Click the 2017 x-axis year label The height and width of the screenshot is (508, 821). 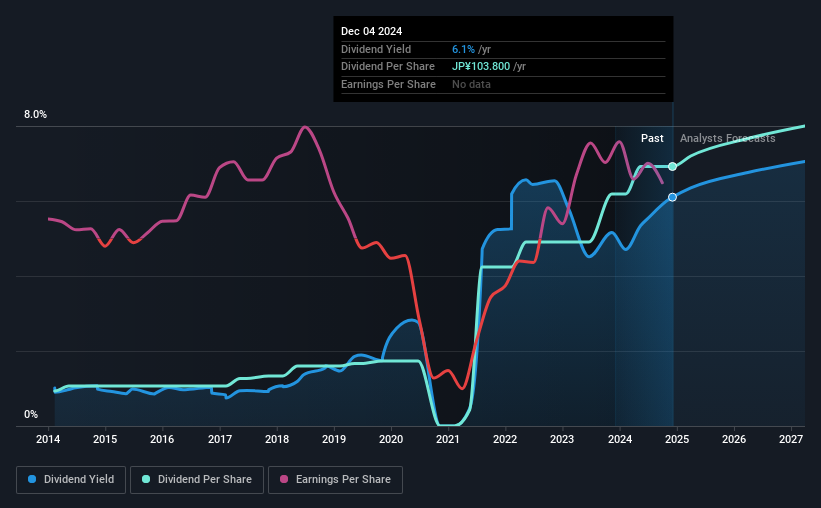[219, 439]
